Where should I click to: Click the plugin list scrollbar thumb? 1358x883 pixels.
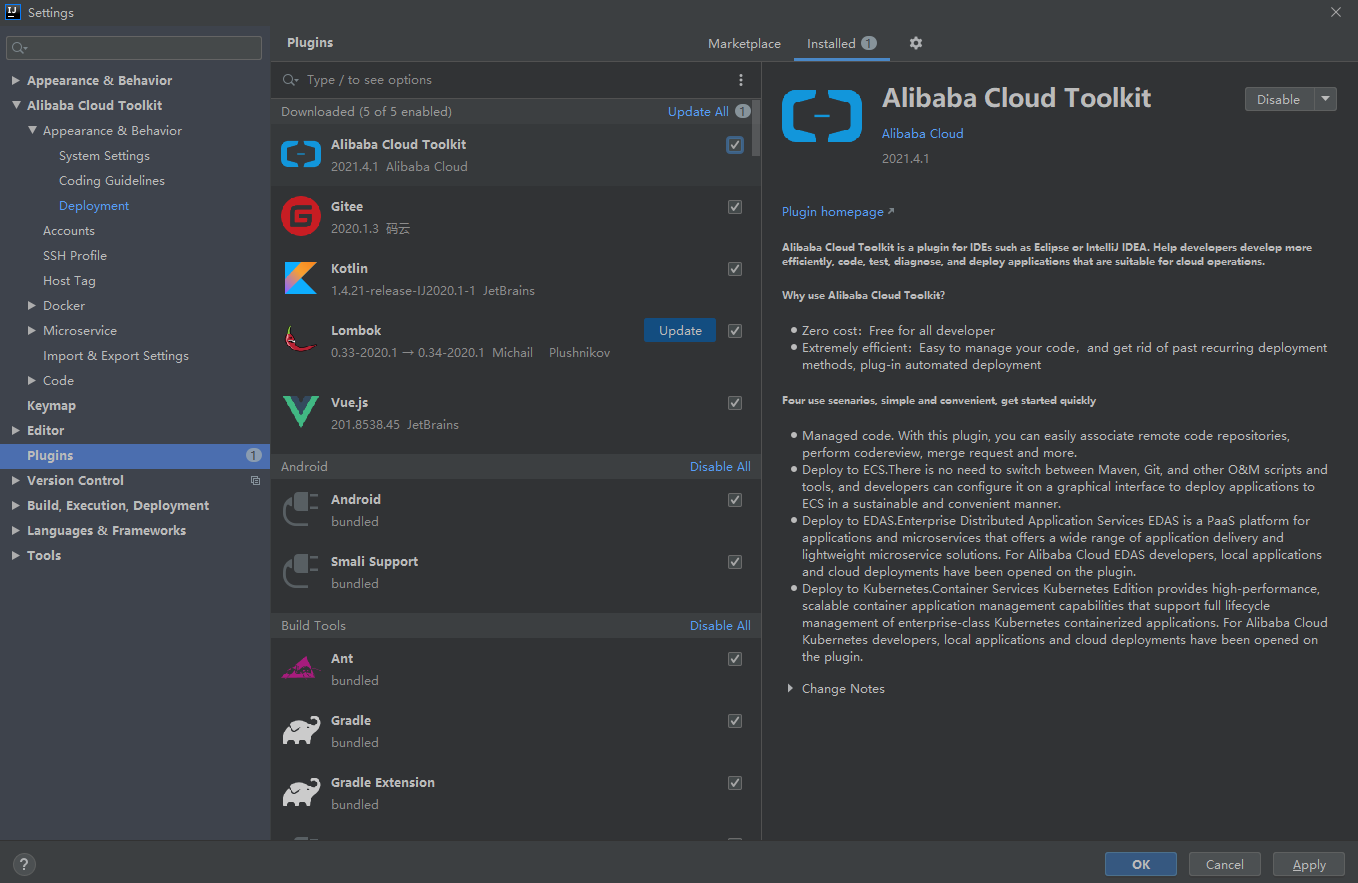click(757, 128)
